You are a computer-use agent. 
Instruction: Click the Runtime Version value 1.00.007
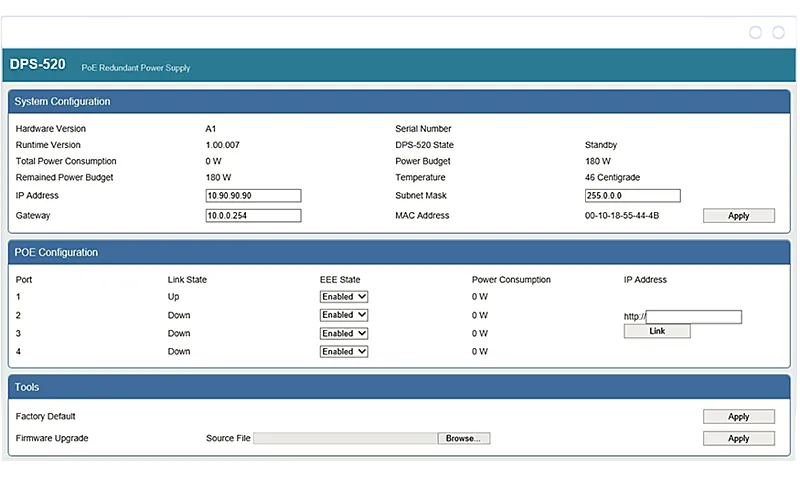tap(222, 145)
